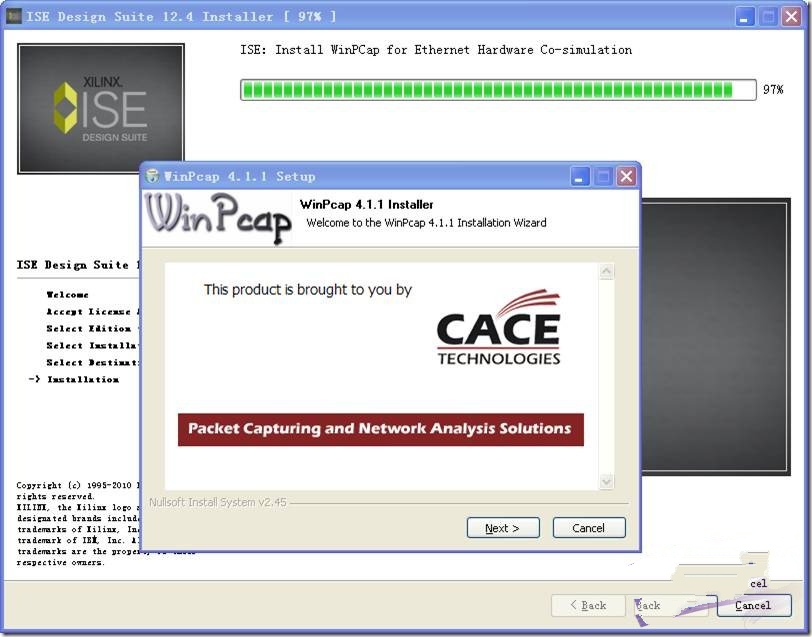Select the Select Edition step
Viewport: 812px width, 637px height.
(89, 329)
